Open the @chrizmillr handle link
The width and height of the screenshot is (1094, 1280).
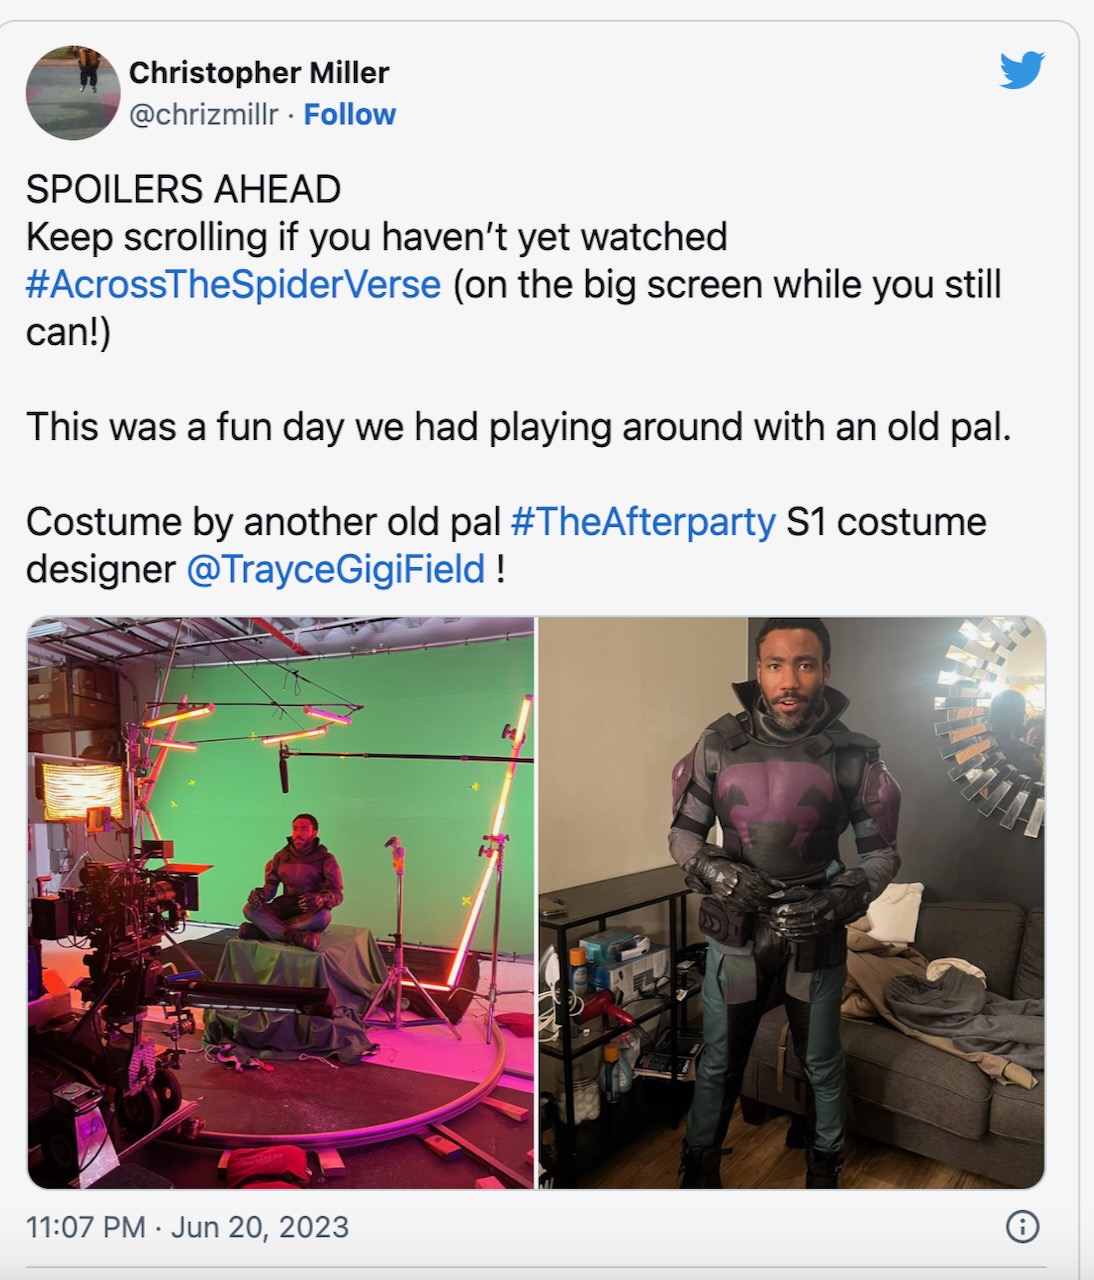[204, 115]
